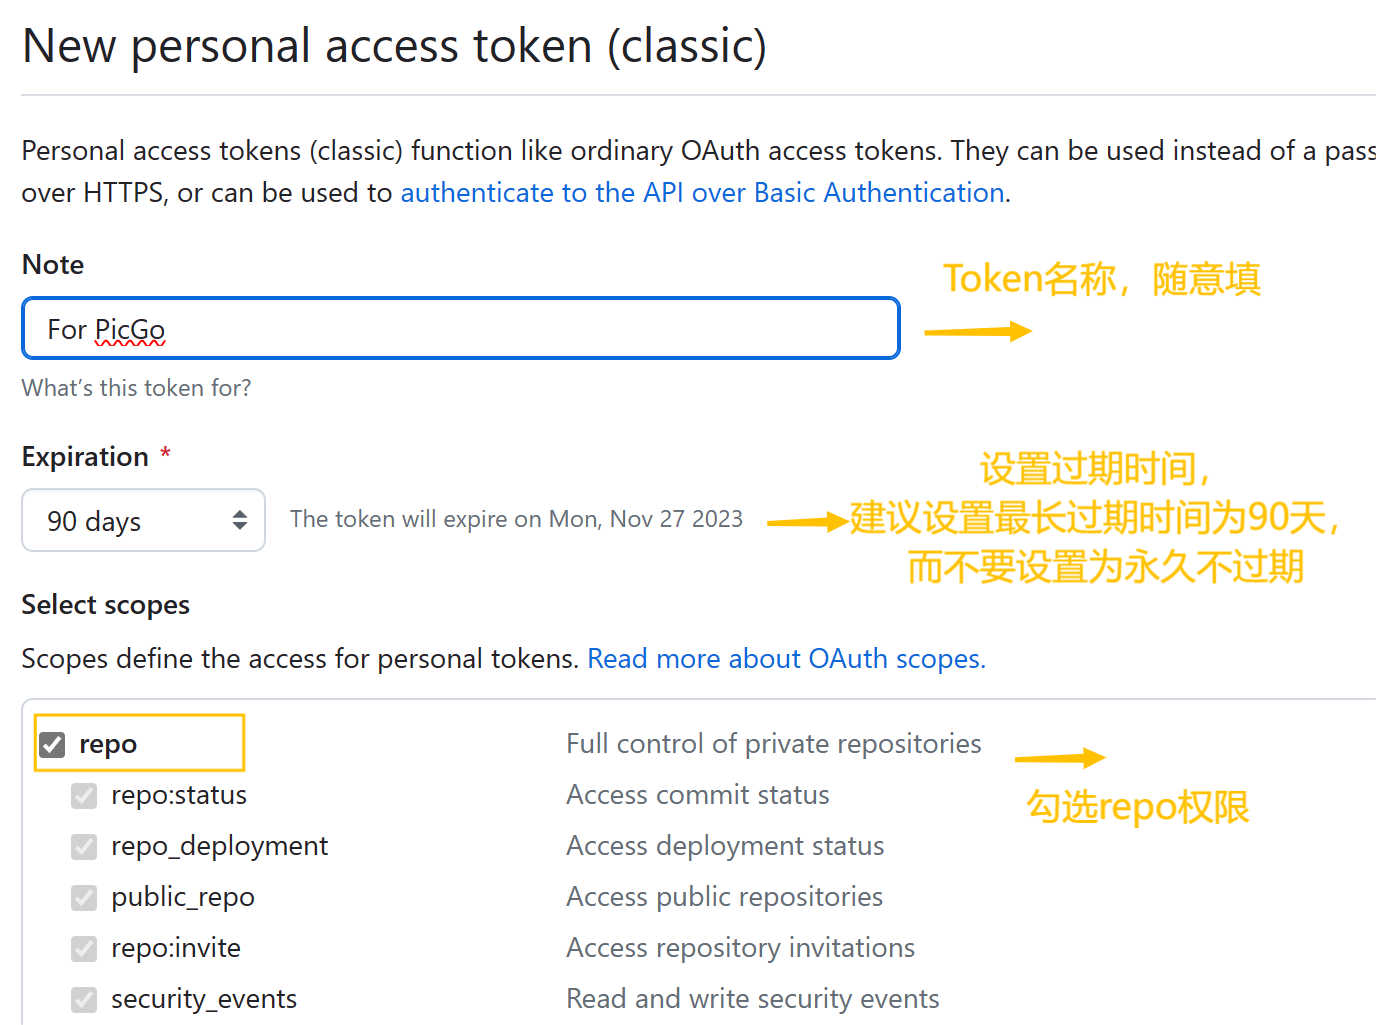Toggle the public_repo checkbox
1376x1025 pixels.
pos(85,898)
